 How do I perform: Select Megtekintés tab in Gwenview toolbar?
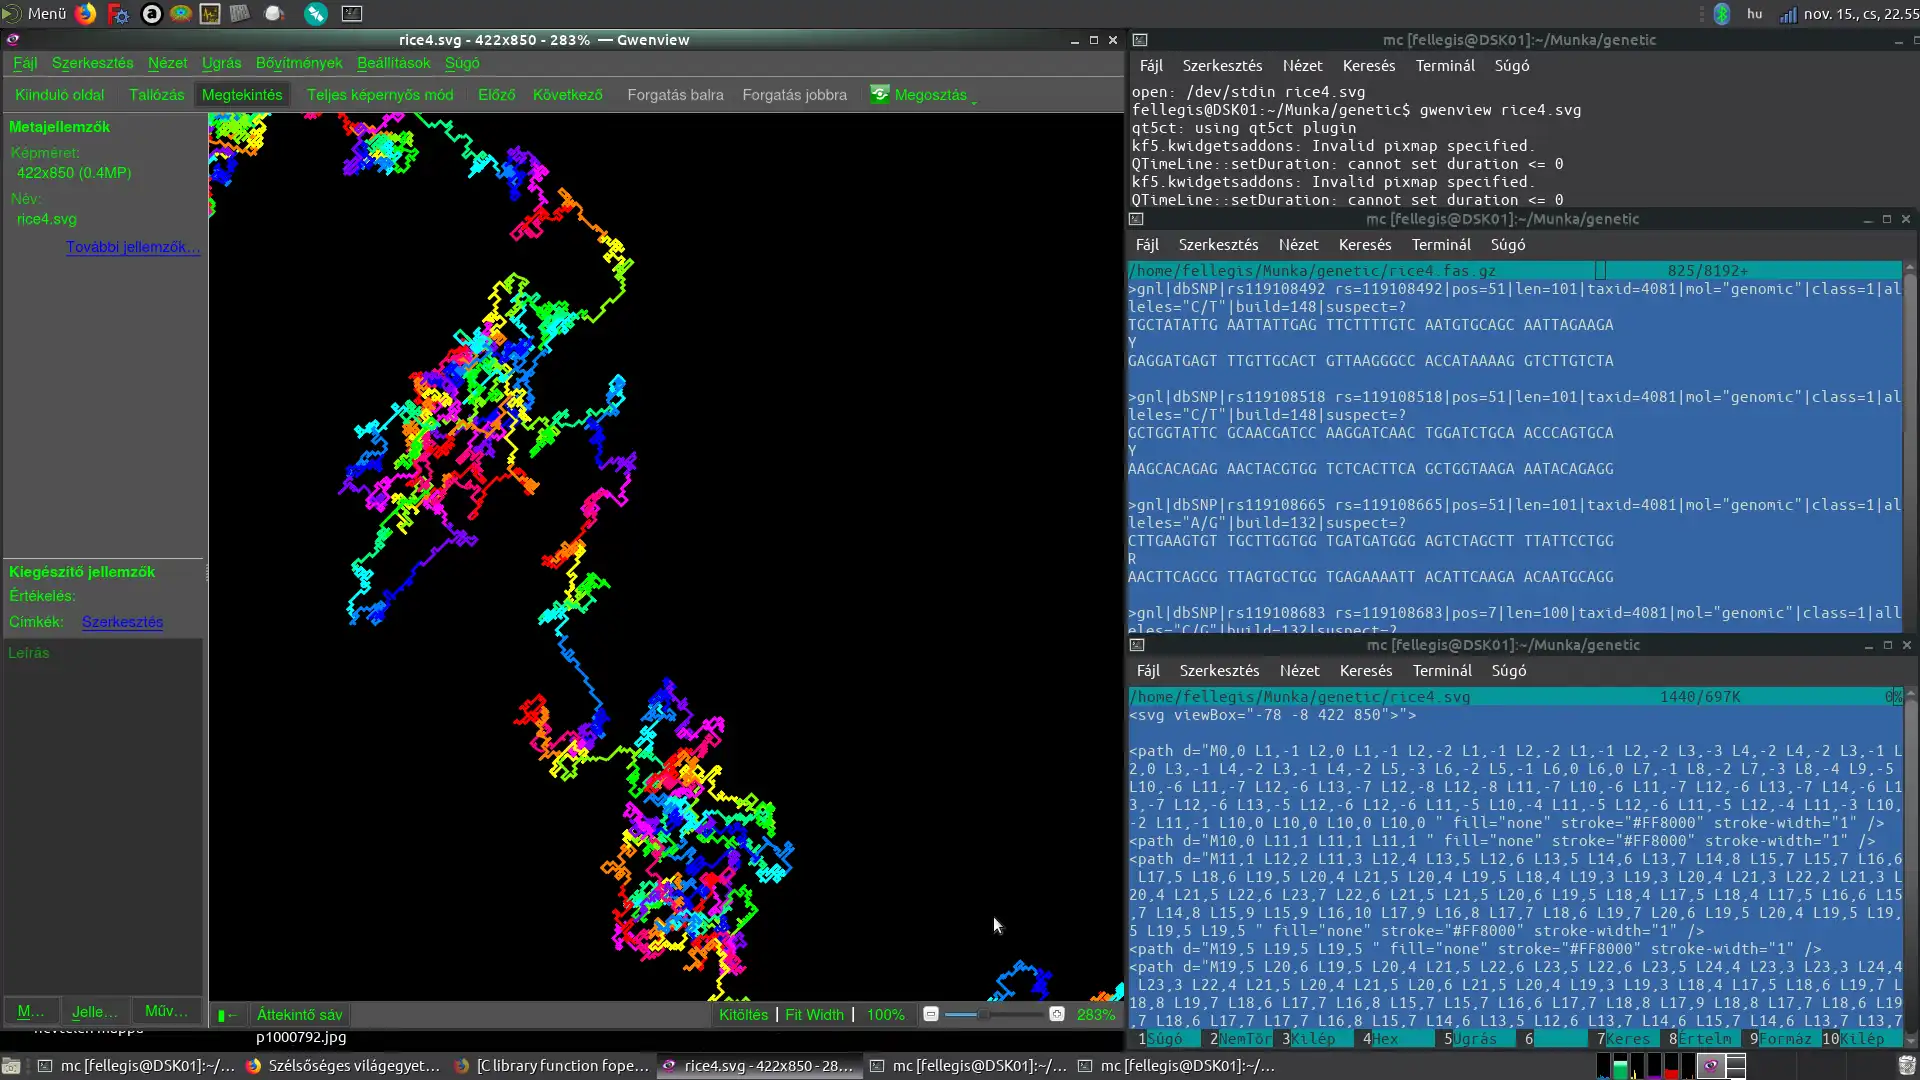pos(243,94)
